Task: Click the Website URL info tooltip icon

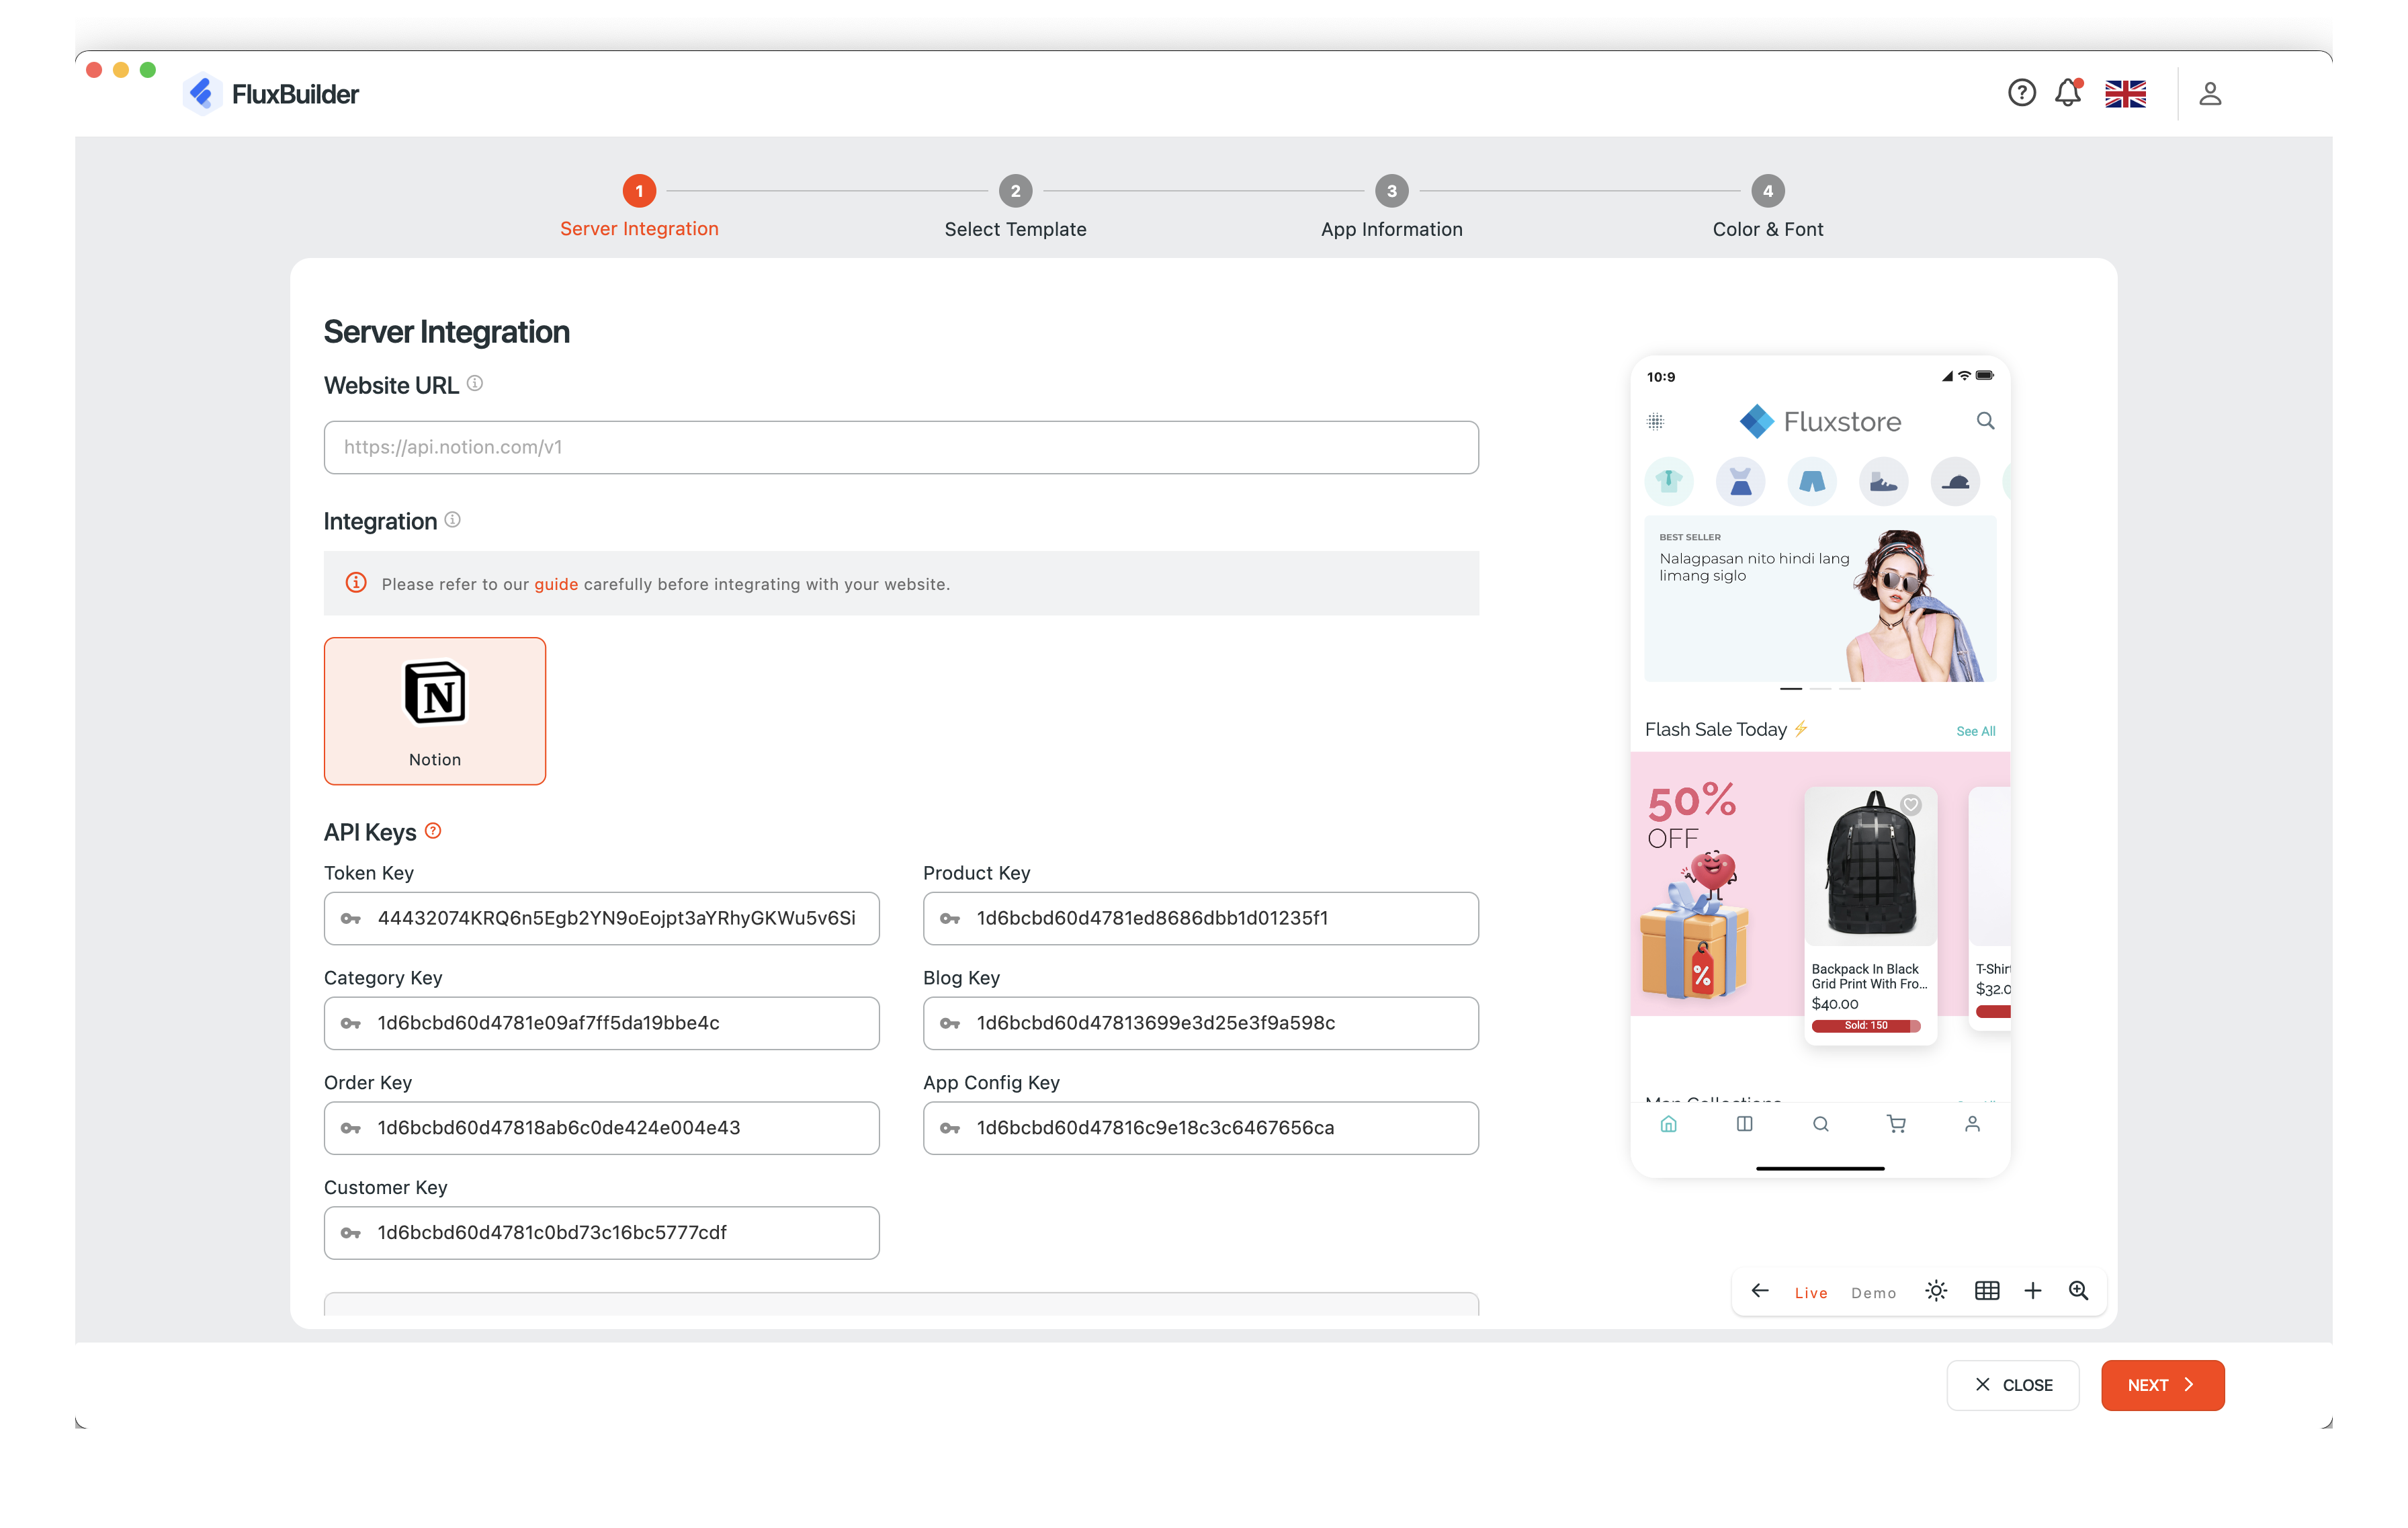Action: click(475, 383)
